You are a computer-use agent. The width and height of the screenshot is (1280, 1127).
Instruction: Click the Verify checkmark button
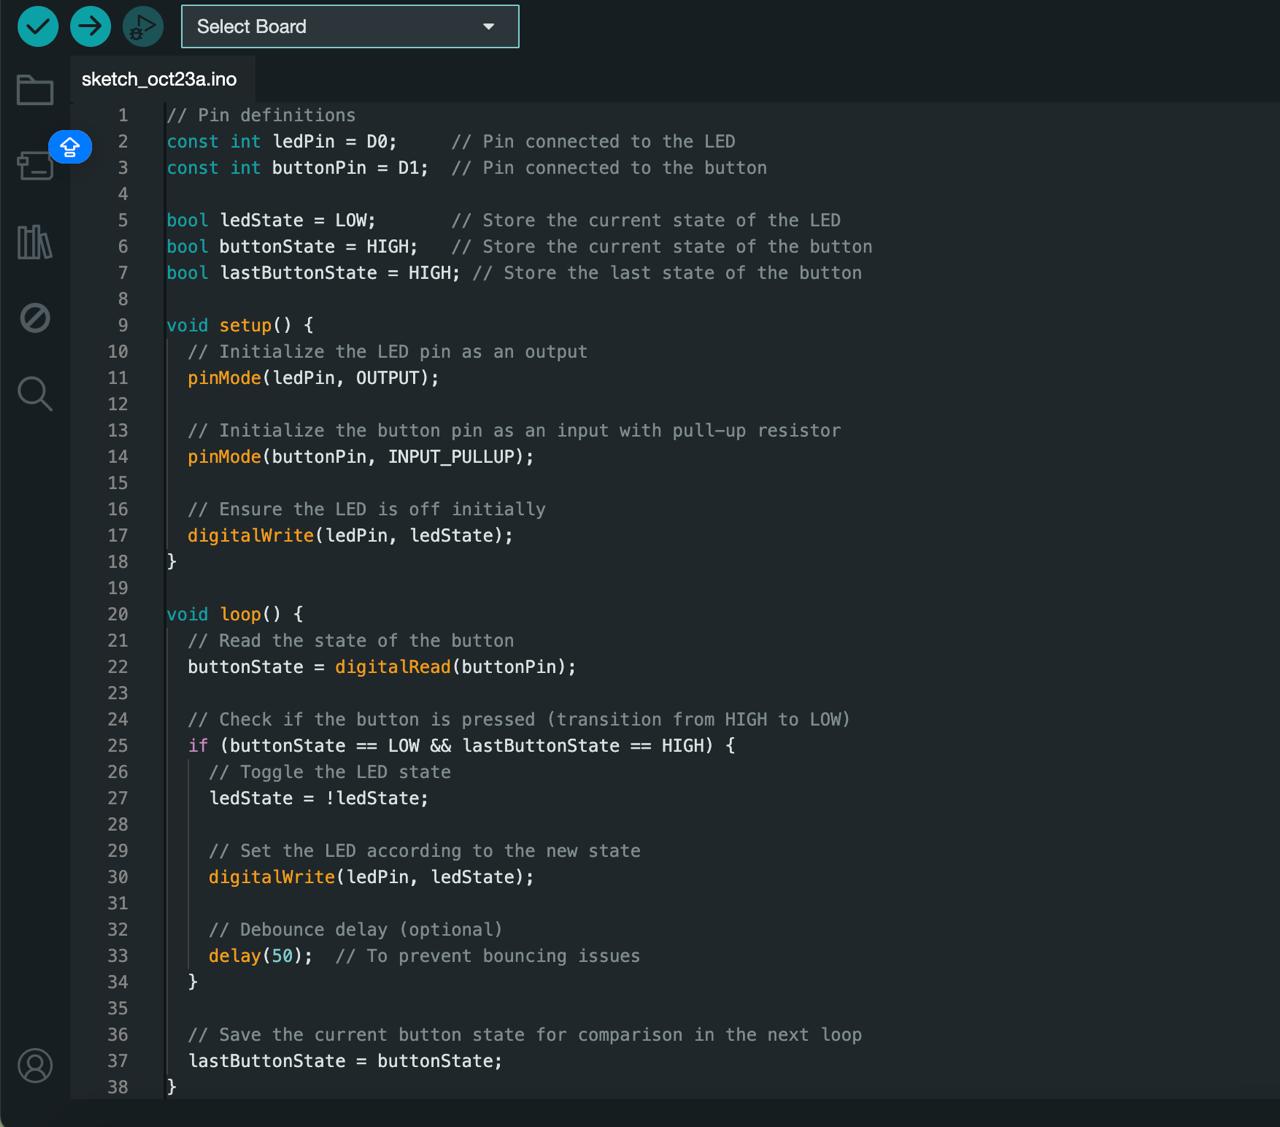(38, 26)
